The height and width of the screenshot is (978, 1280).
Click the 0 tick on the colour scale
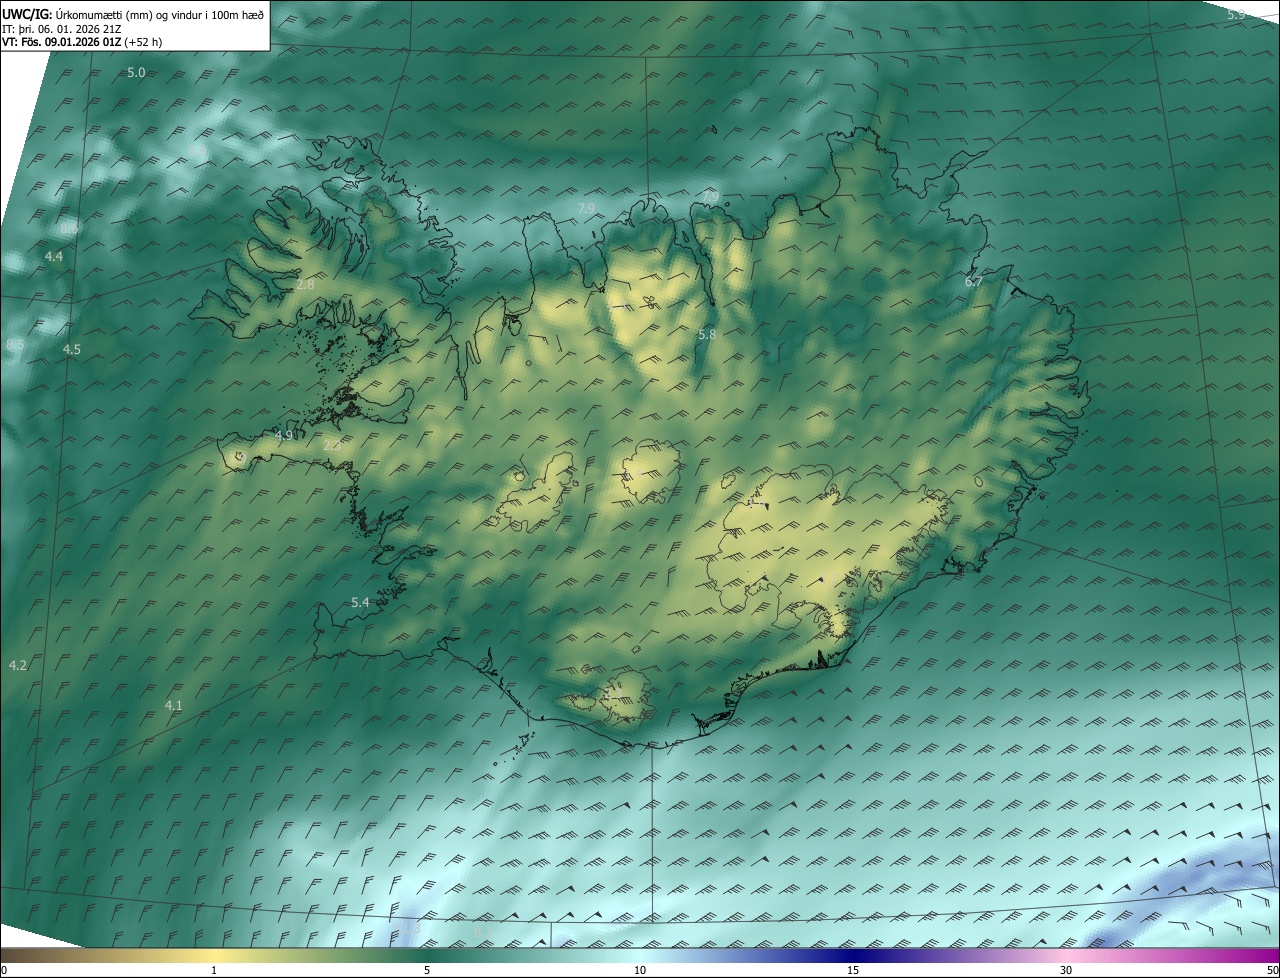click(3, 970)
